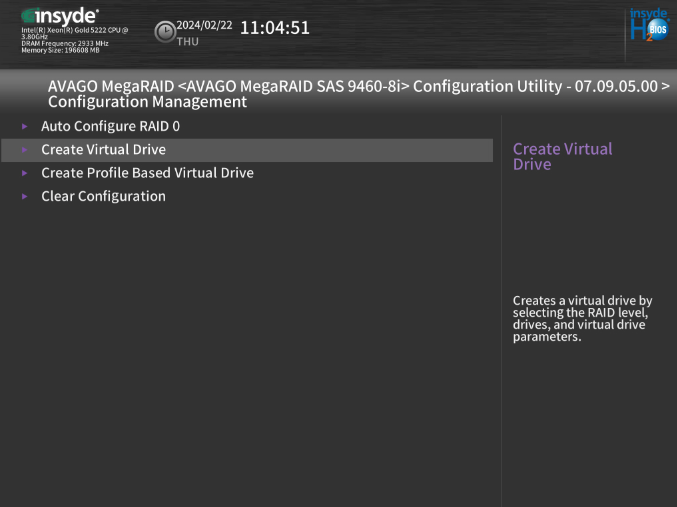Click the arrow beside Auto Configure RAID 0
This screenshot has height=507, width=677.
coord(25,127)
